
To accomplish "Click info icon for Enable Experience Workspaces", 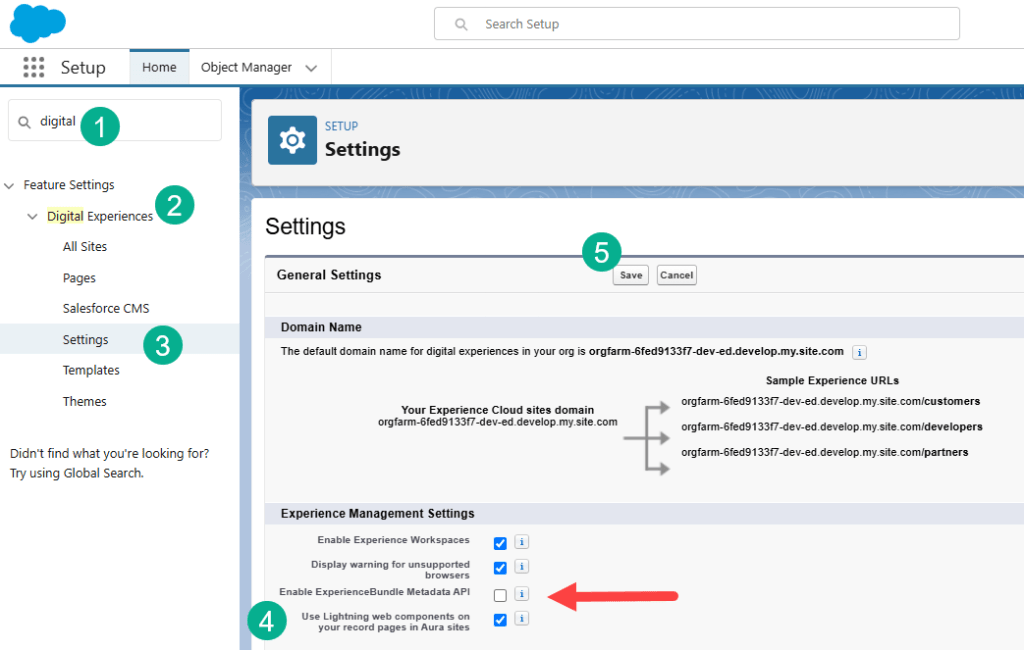I will pyautogui.click(x=521, y=542).
